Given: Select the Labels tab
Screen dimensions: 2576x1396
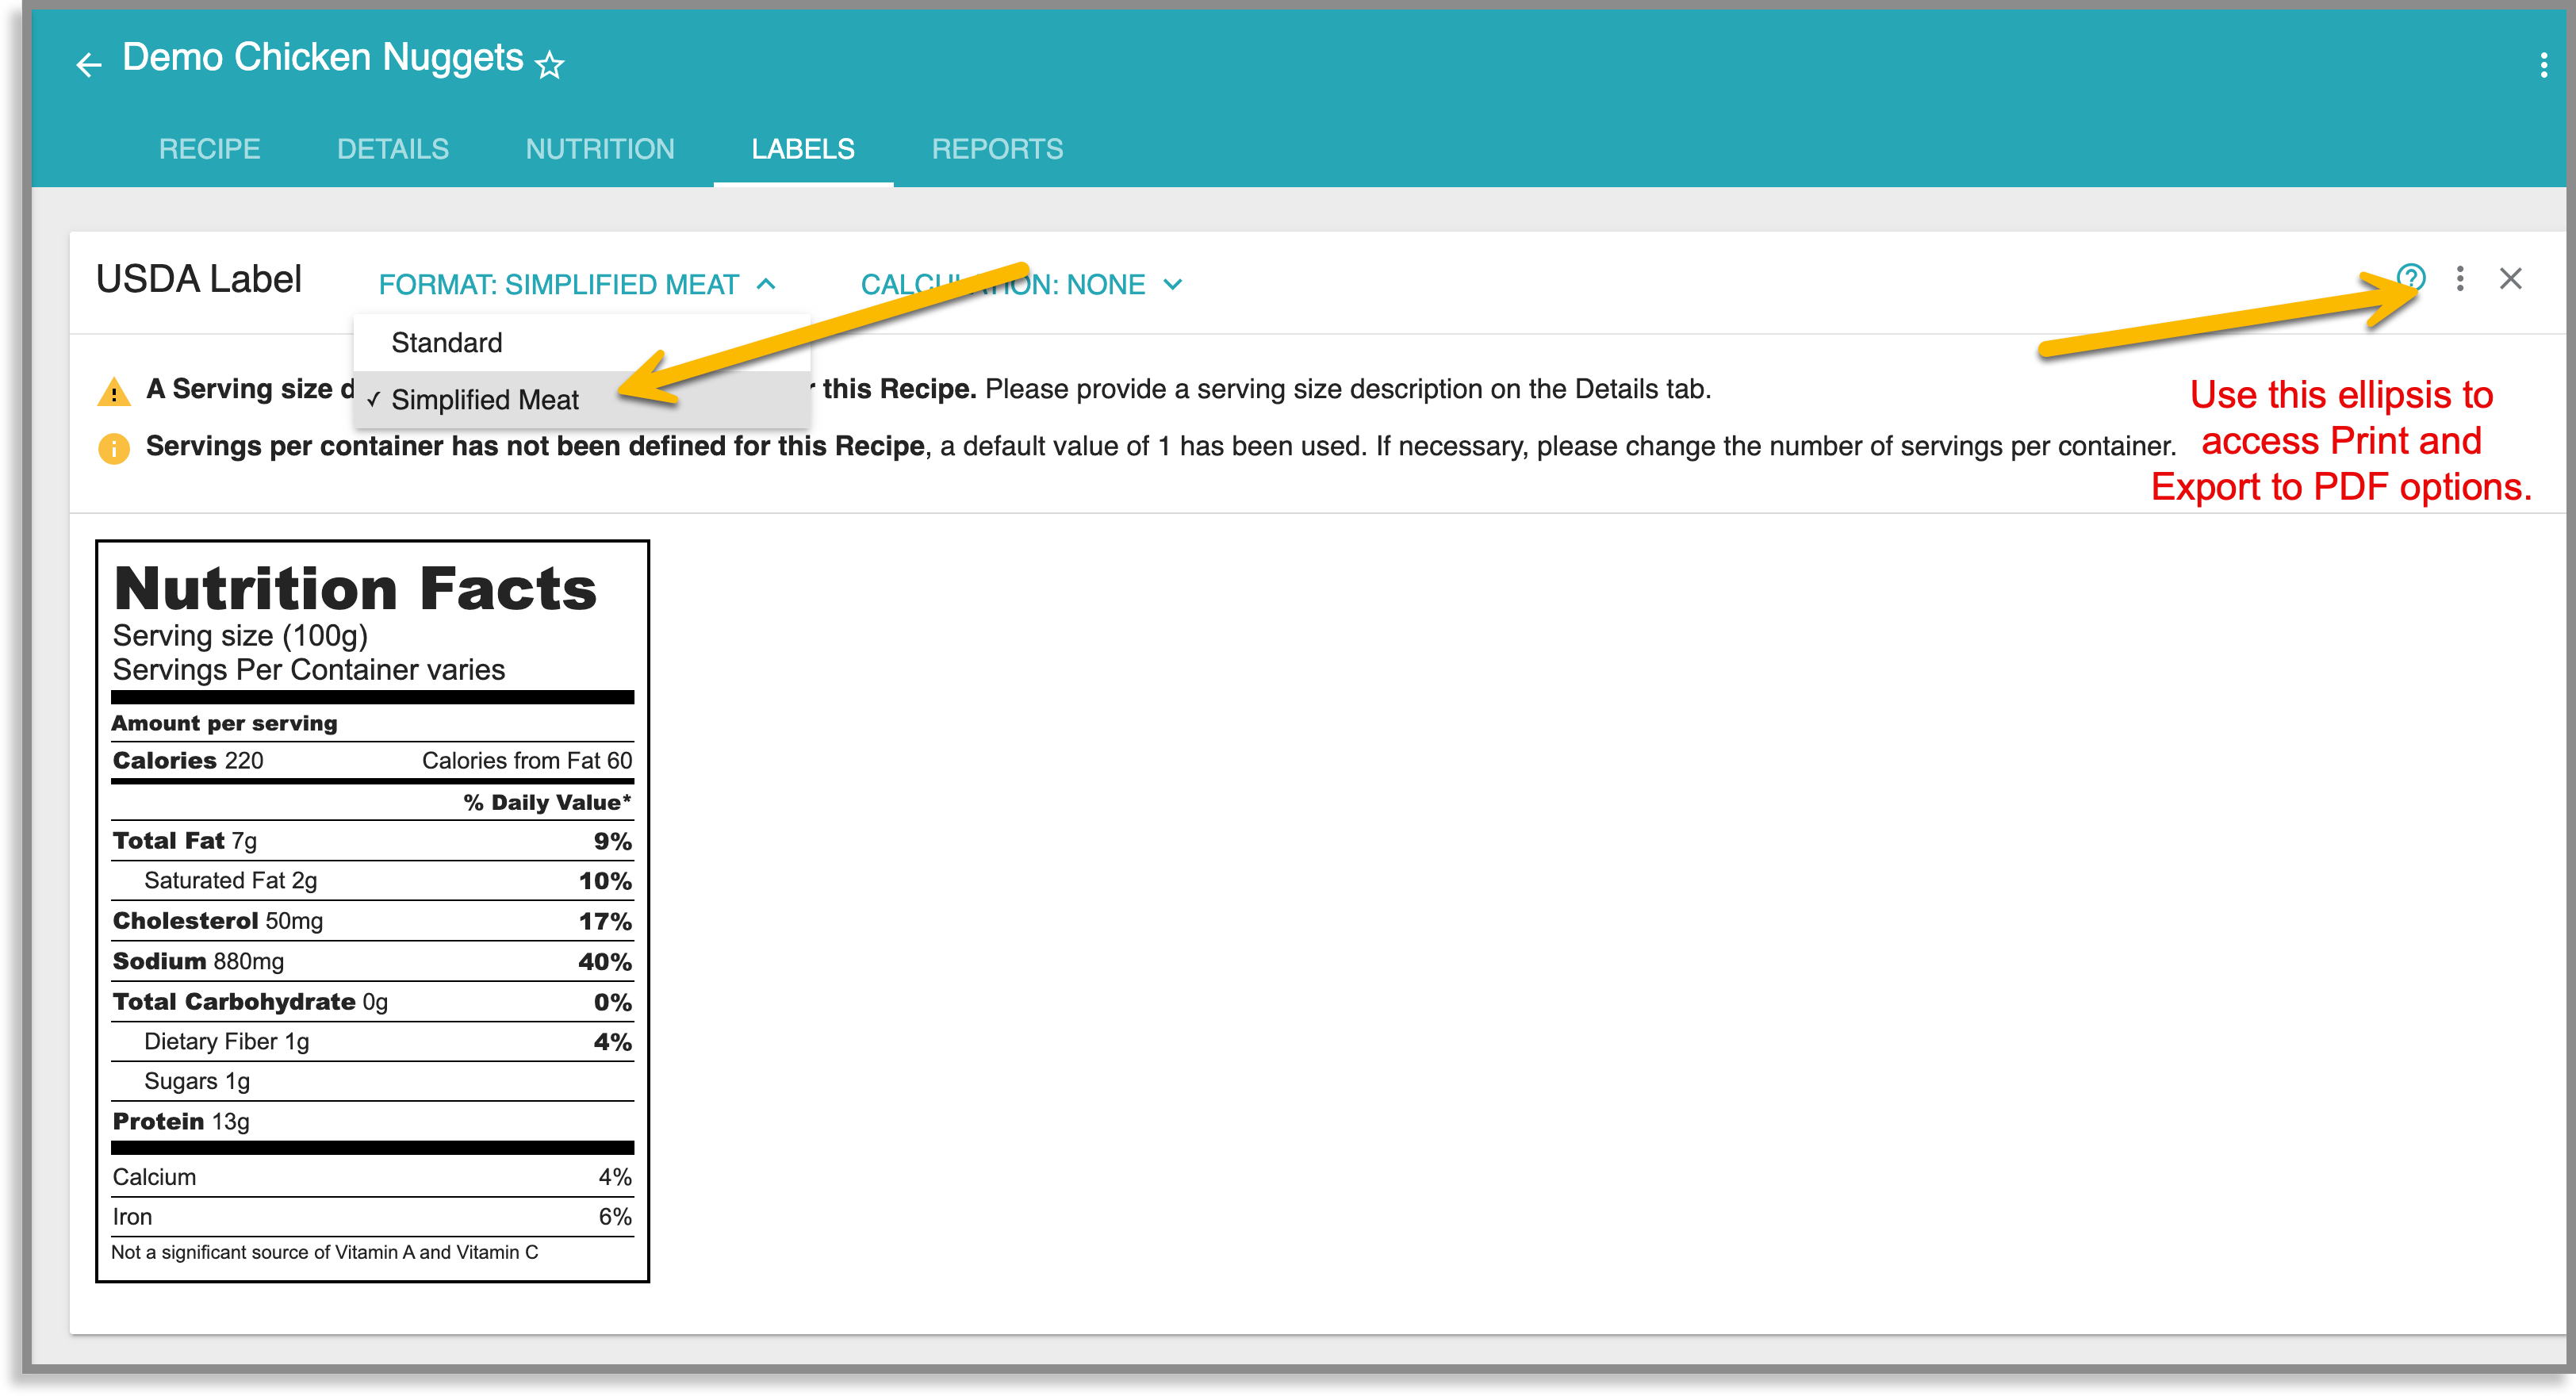Looking at the screenshot, I should 803,149.
